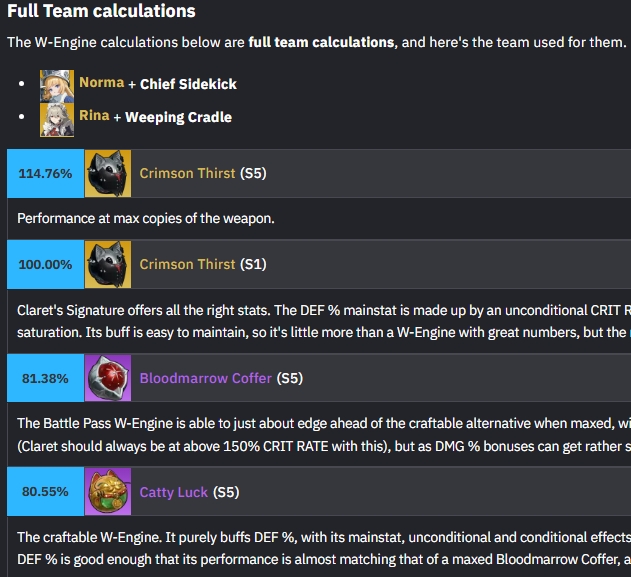The height and width of the screenshot is (577, 631).
Task: Click the Crimson Thirst S1 engine icon
Action: coord(108,264)
